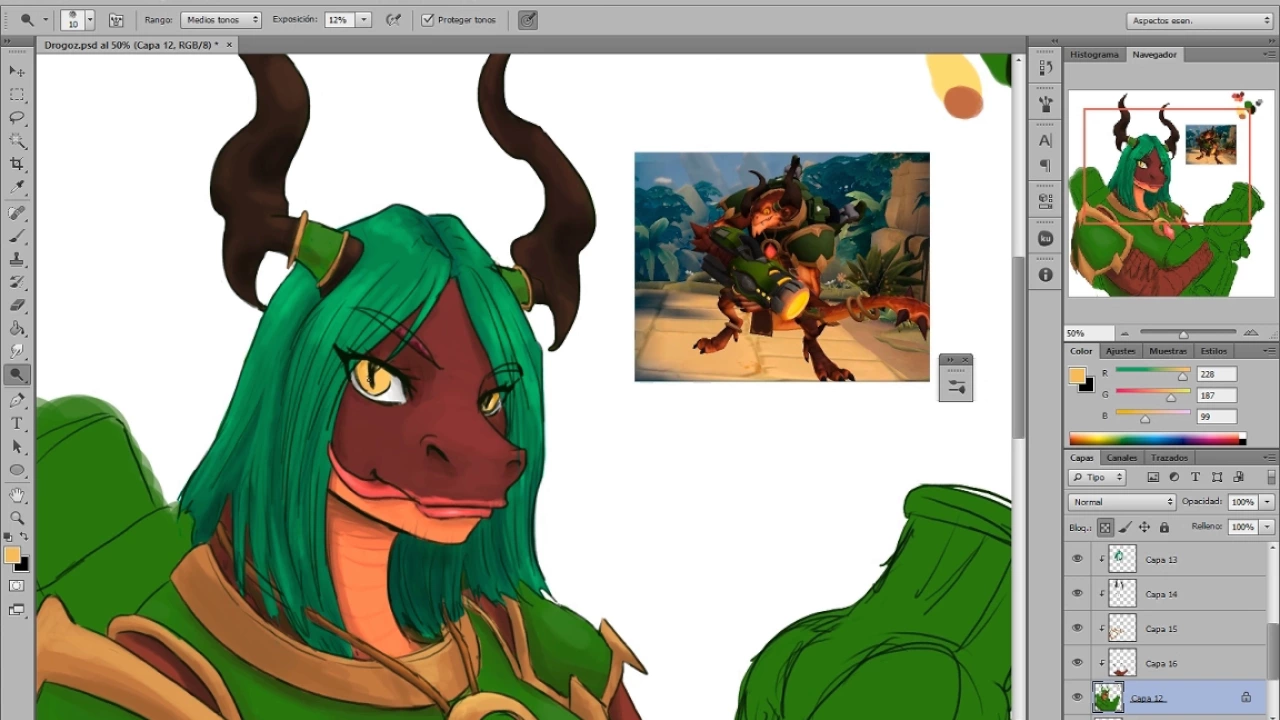Hide layer Capa 13

pyautogui.click(x=1077, y=559)
